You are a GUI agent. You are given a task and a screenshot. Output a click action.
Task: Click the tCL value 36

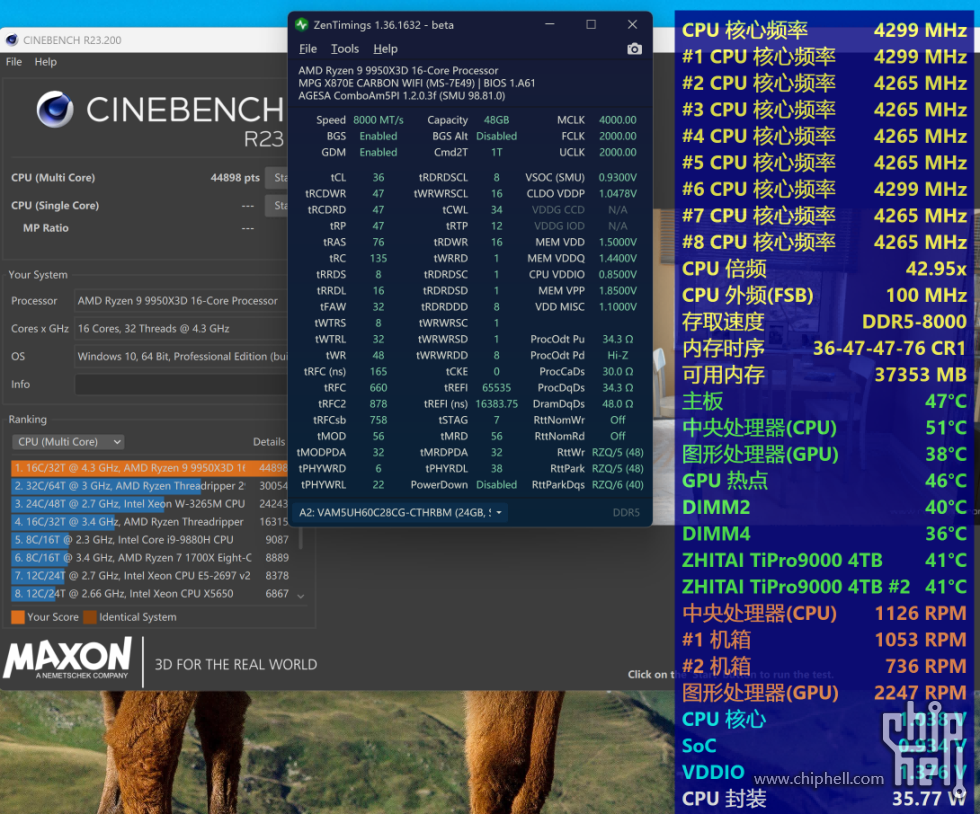pyautogui.click(x=378, y=178)
